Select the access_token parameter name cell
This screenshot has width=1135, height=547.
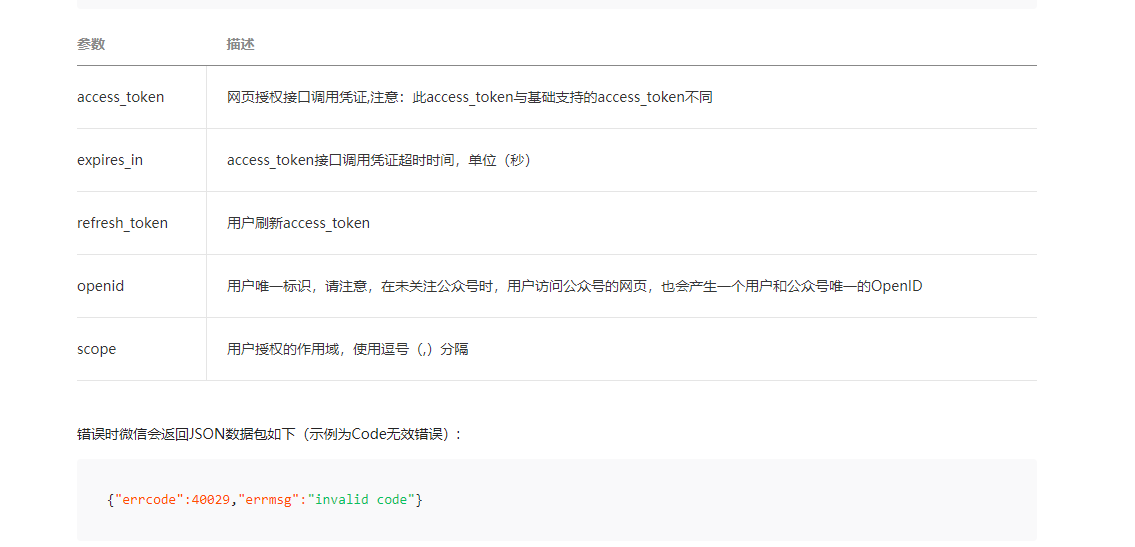click(121, 97)
